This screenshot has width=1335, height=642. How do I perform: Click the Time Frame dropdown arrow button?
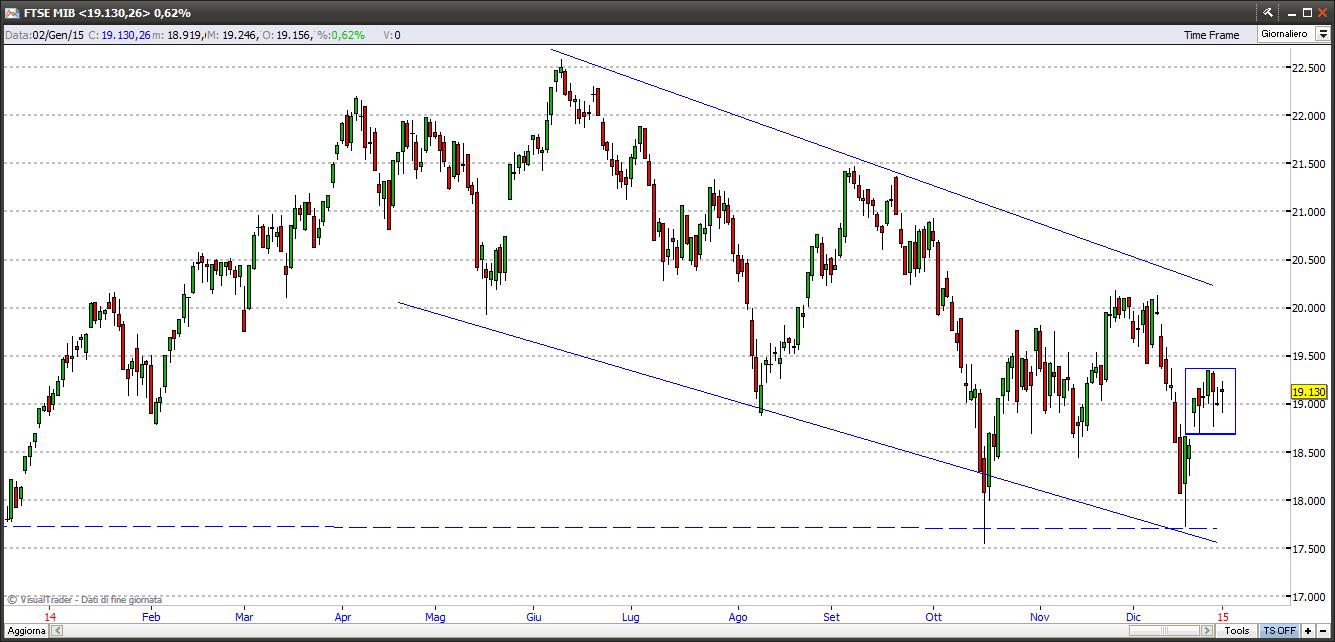tap(1323, 34)
